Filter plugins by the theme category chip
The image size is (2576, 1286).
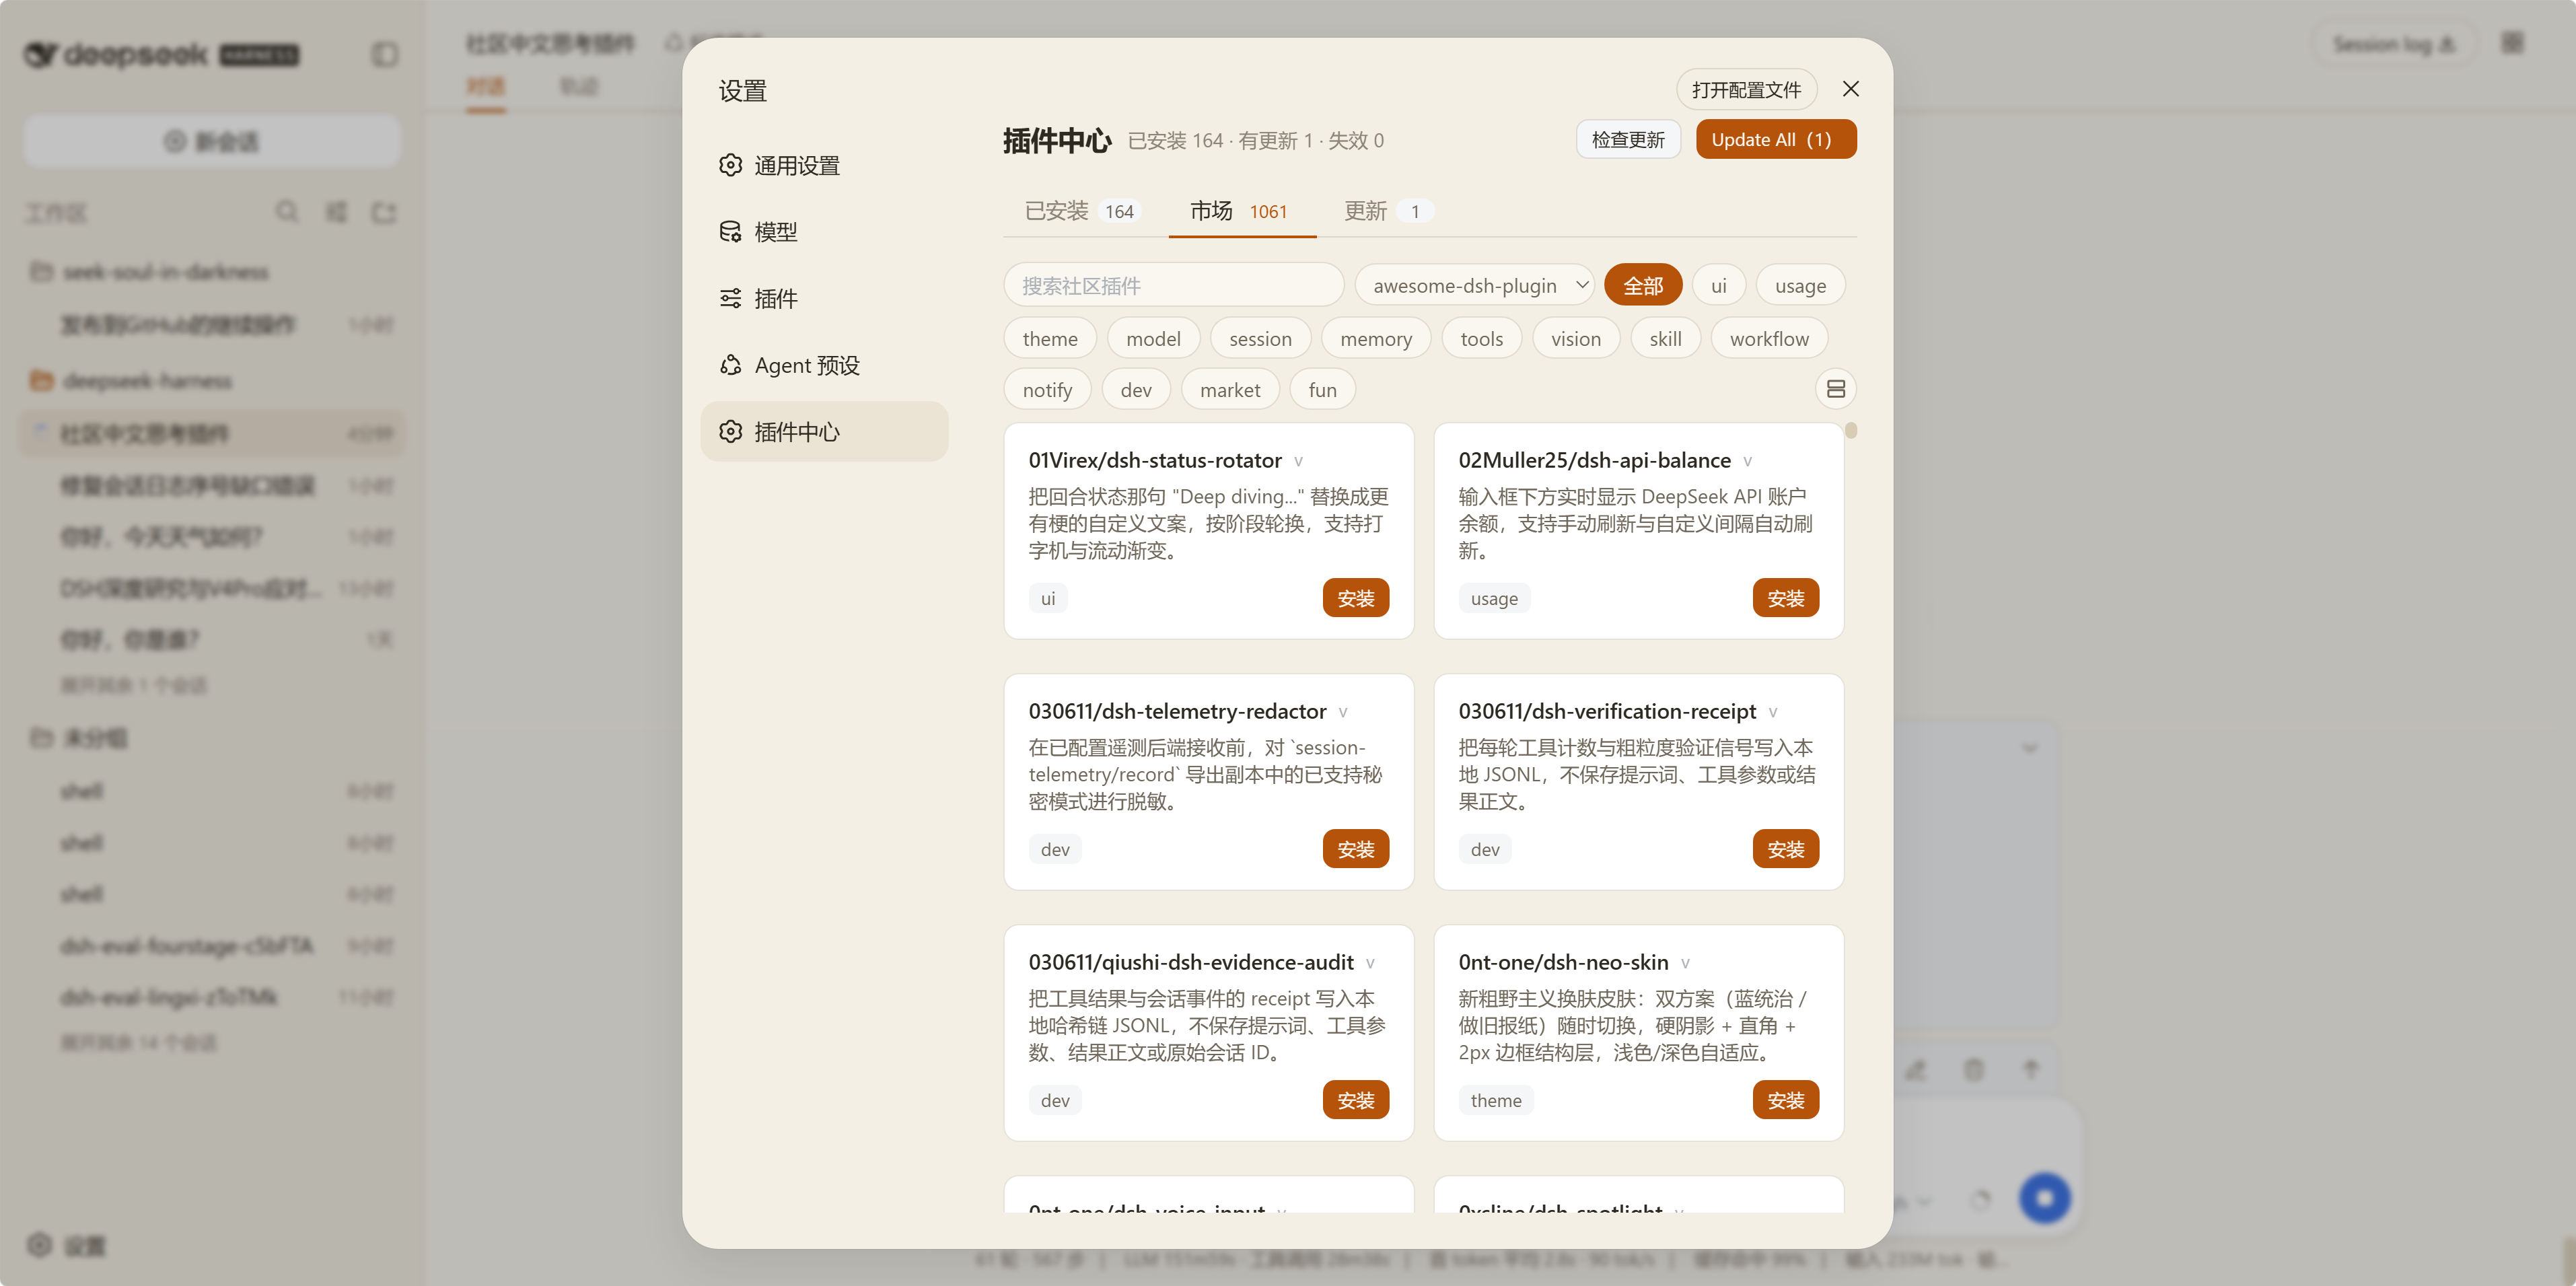coord(1050,339)
